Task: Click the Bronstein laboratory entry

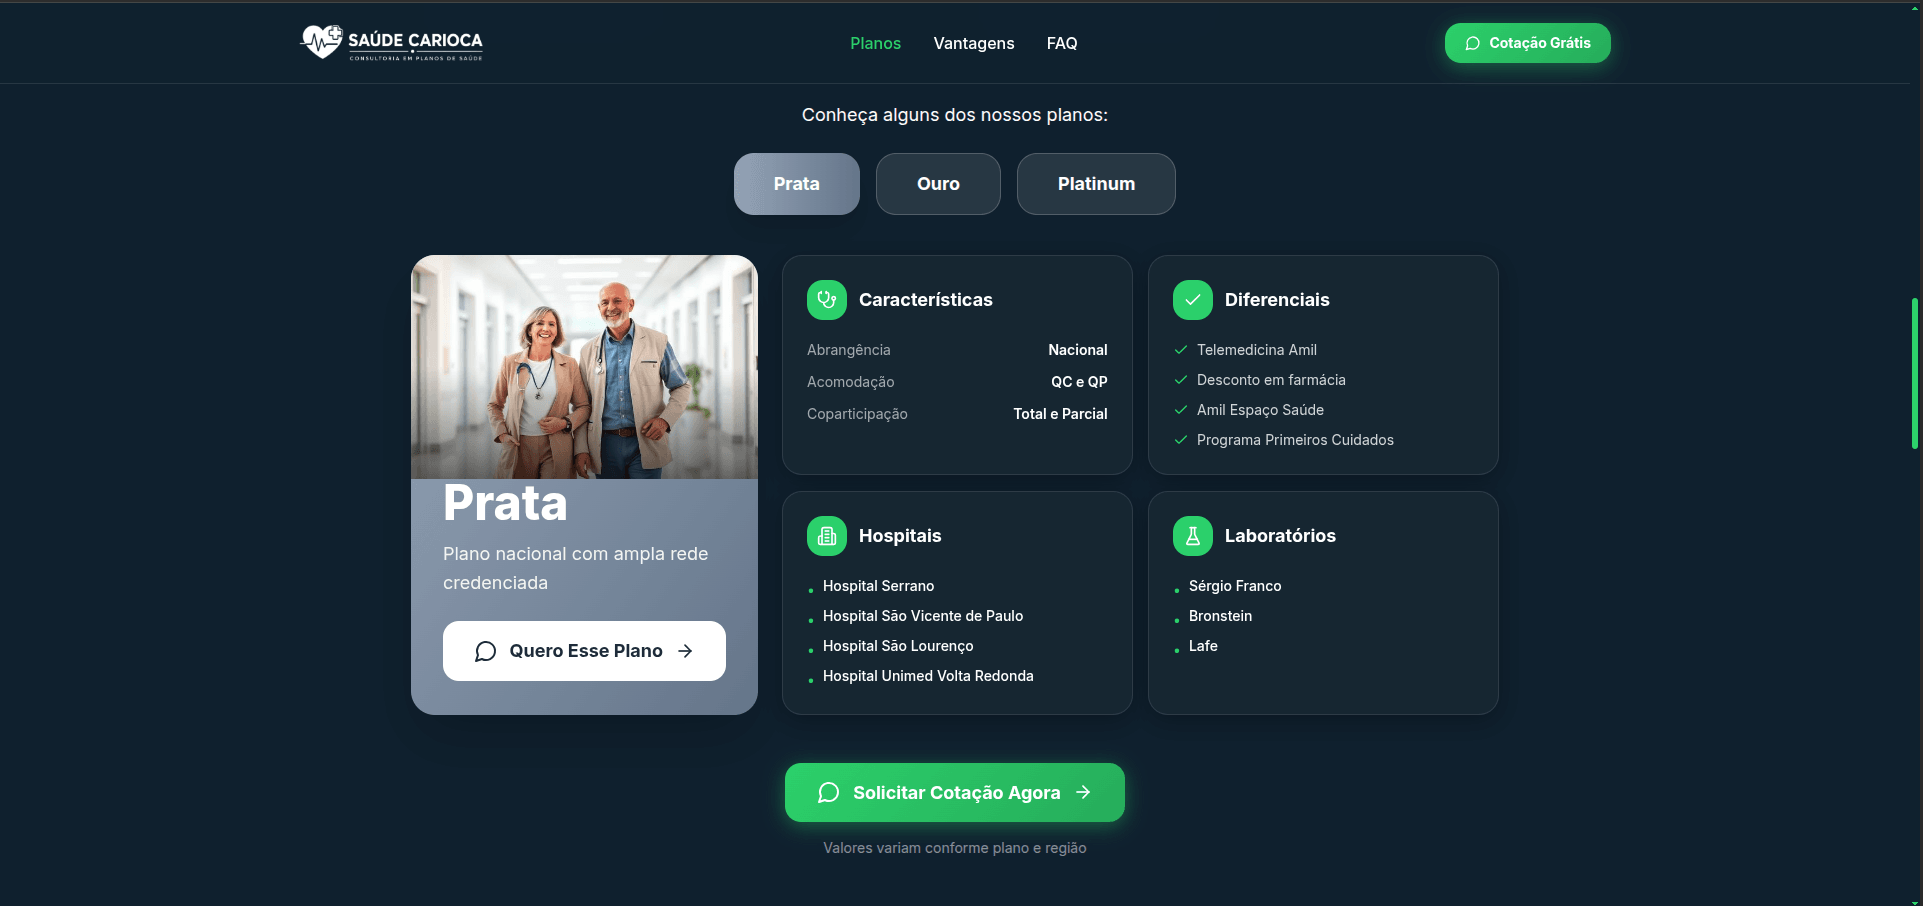Action: point(1220,616)
